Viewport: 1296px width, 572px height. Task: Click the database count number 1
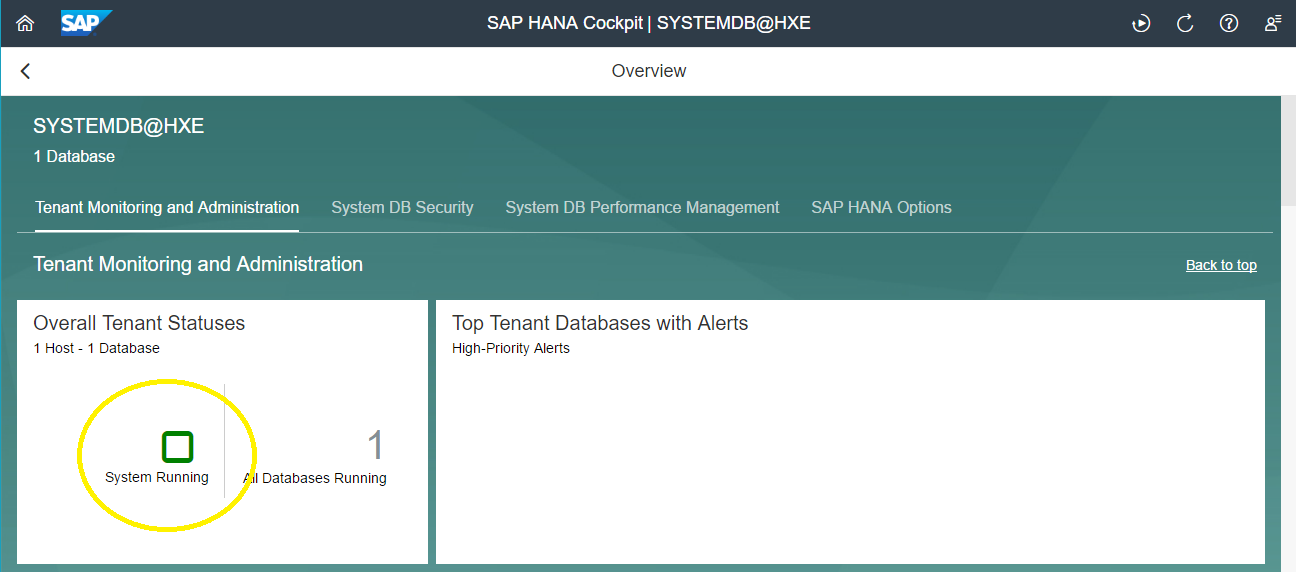pos(375,446)
